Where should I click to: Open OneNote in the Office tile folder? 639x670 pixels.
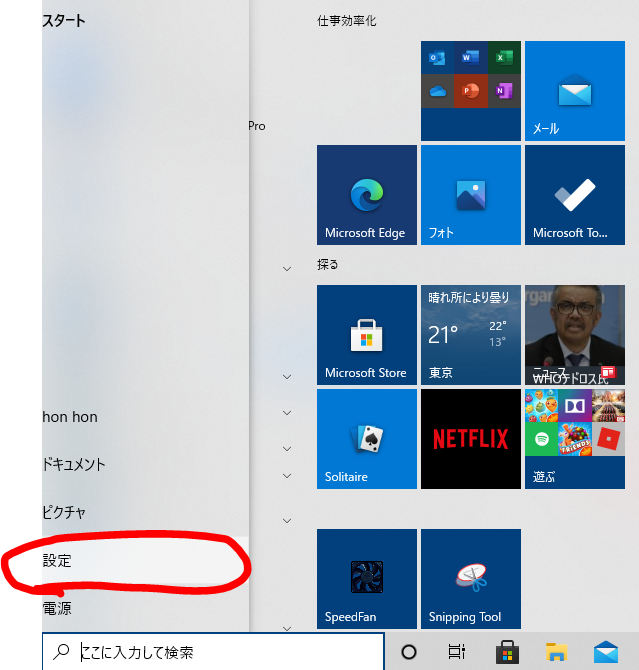click(504, 91)
